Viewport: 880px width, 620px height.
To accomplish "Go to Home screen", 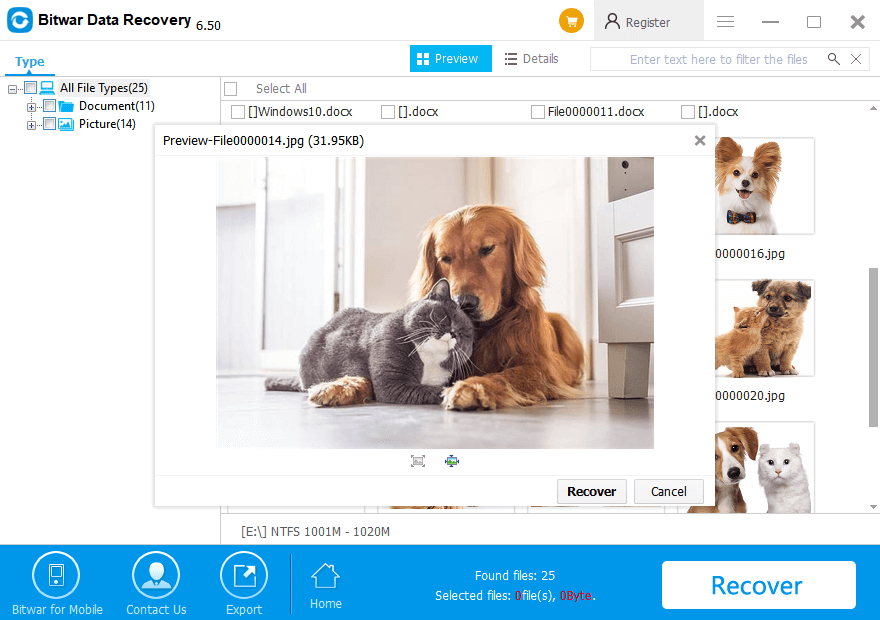I will pos(326,587).
